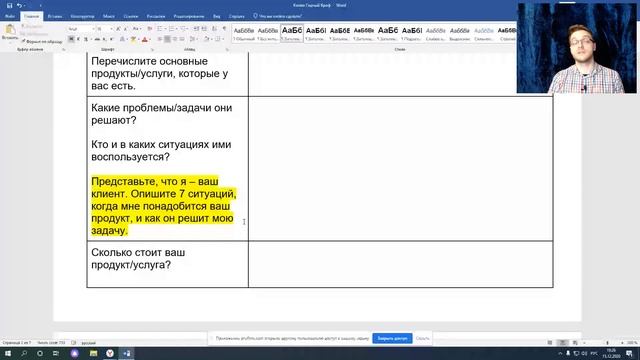This screenshot has width=640, height=360.
Task: Open the Windows notification center
Action: [629, 353]
